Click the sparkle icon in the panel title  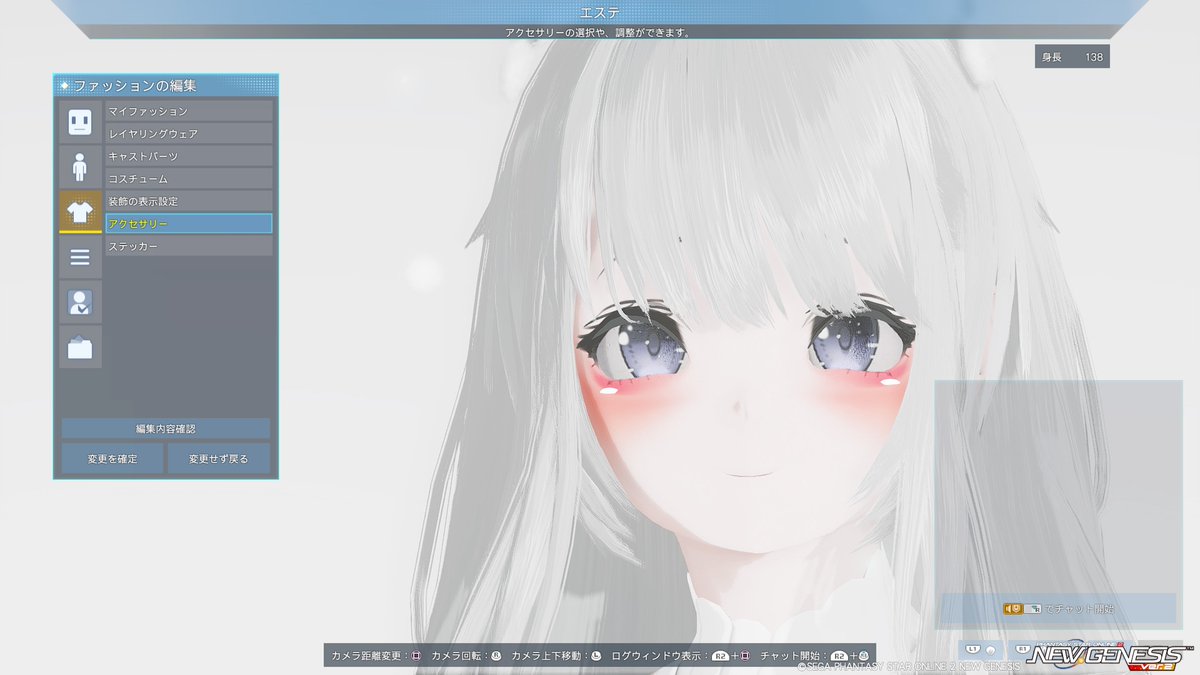[65, 86]
